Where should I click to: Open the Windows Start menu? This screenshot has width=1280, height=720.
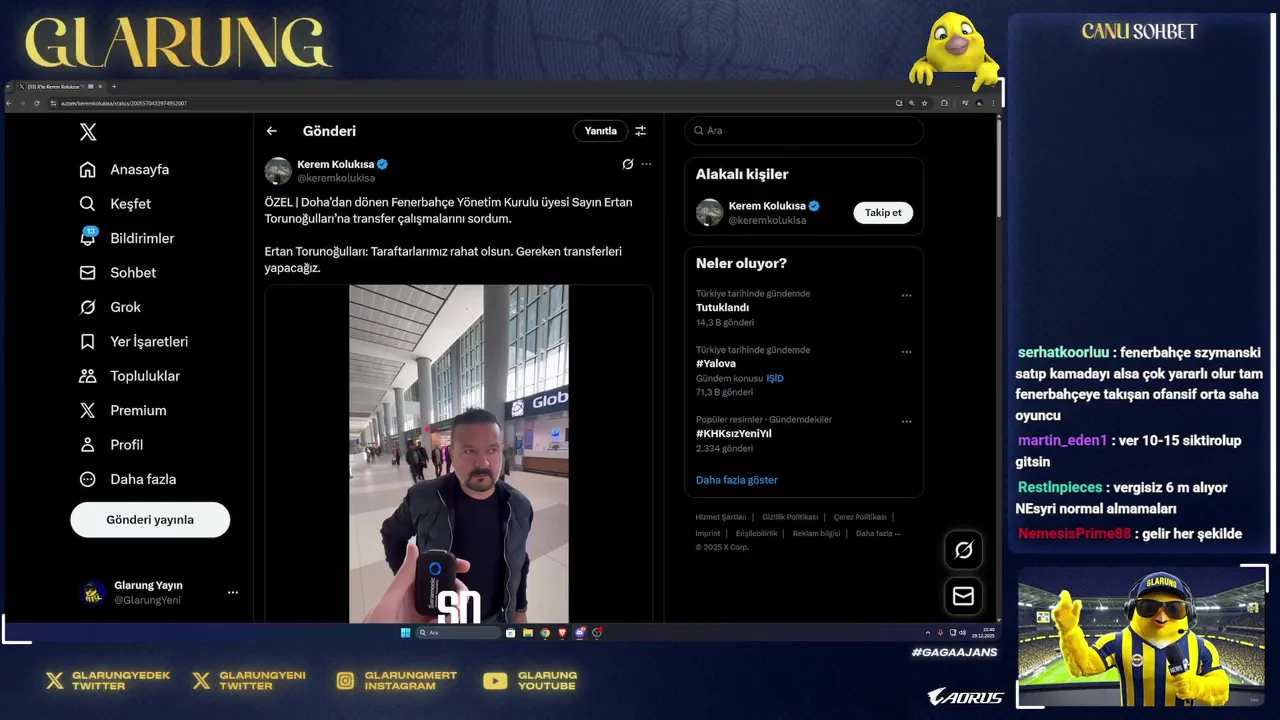tap(405, 633)
